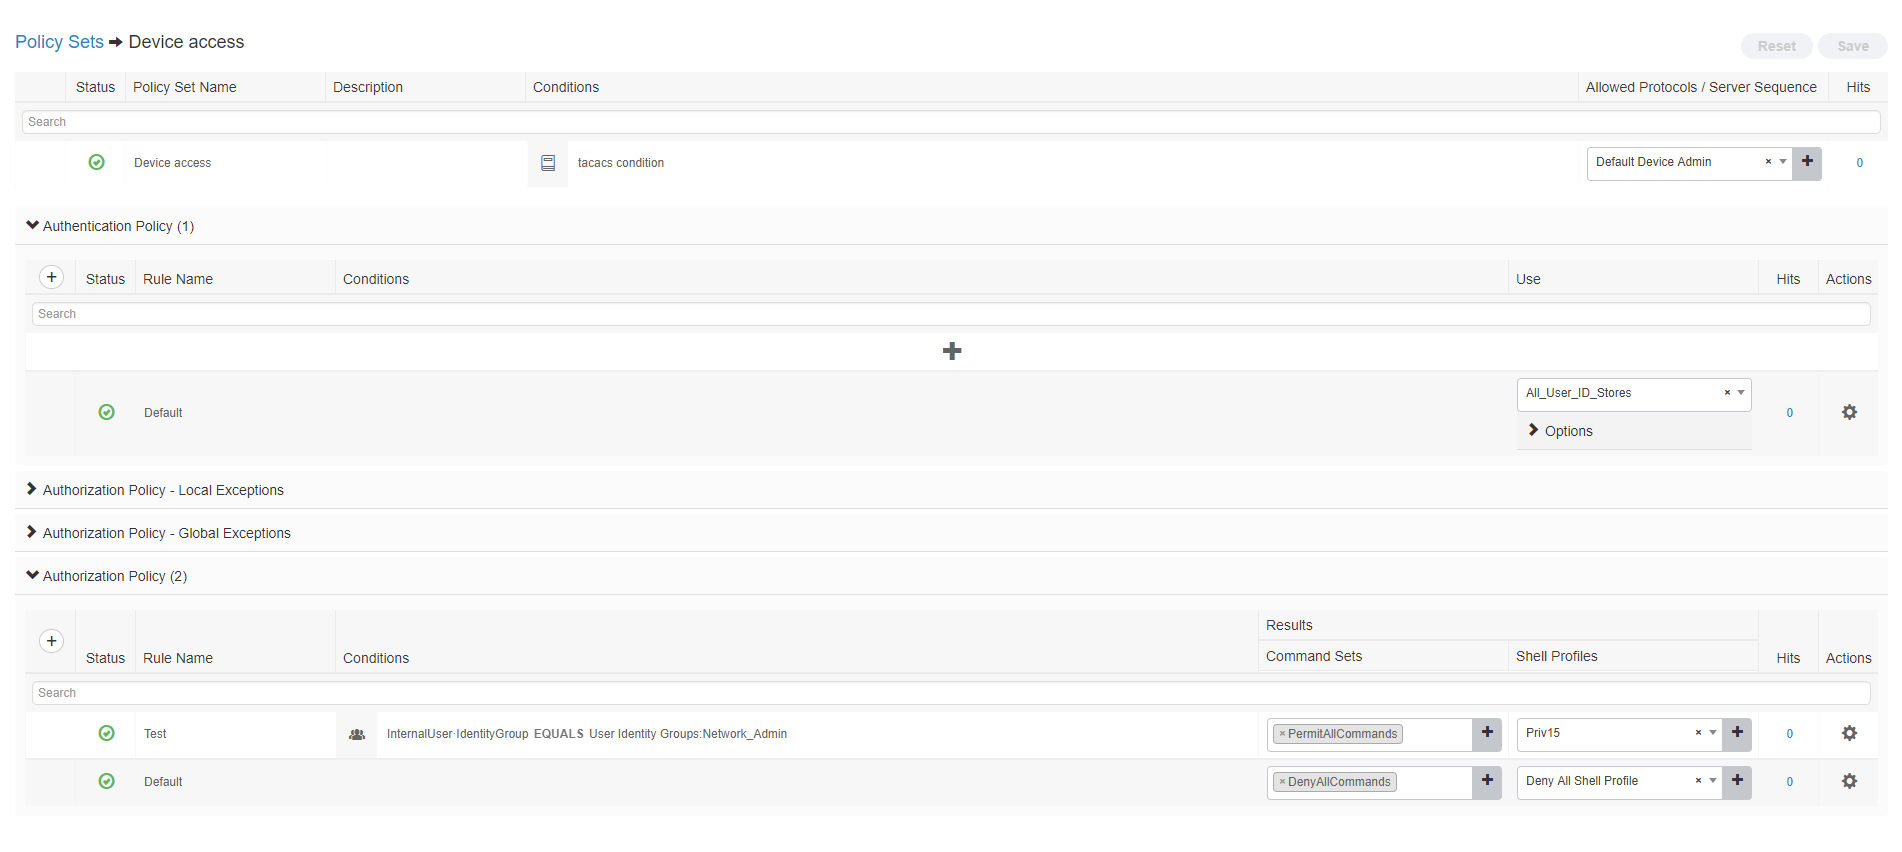Expand Authorization Policy - Global Exceptions
The height and width of the screenshot is (852, 1902).
point(166,533)
